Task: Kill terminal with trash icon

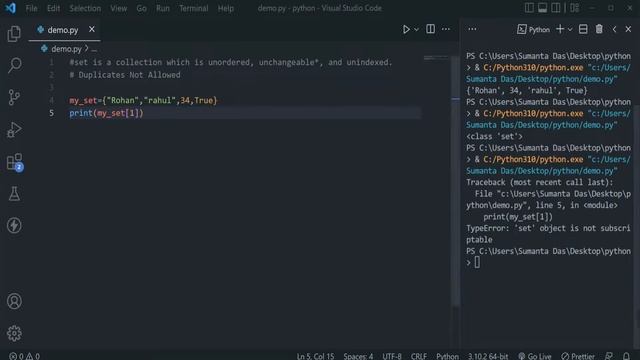Action: 599,29
